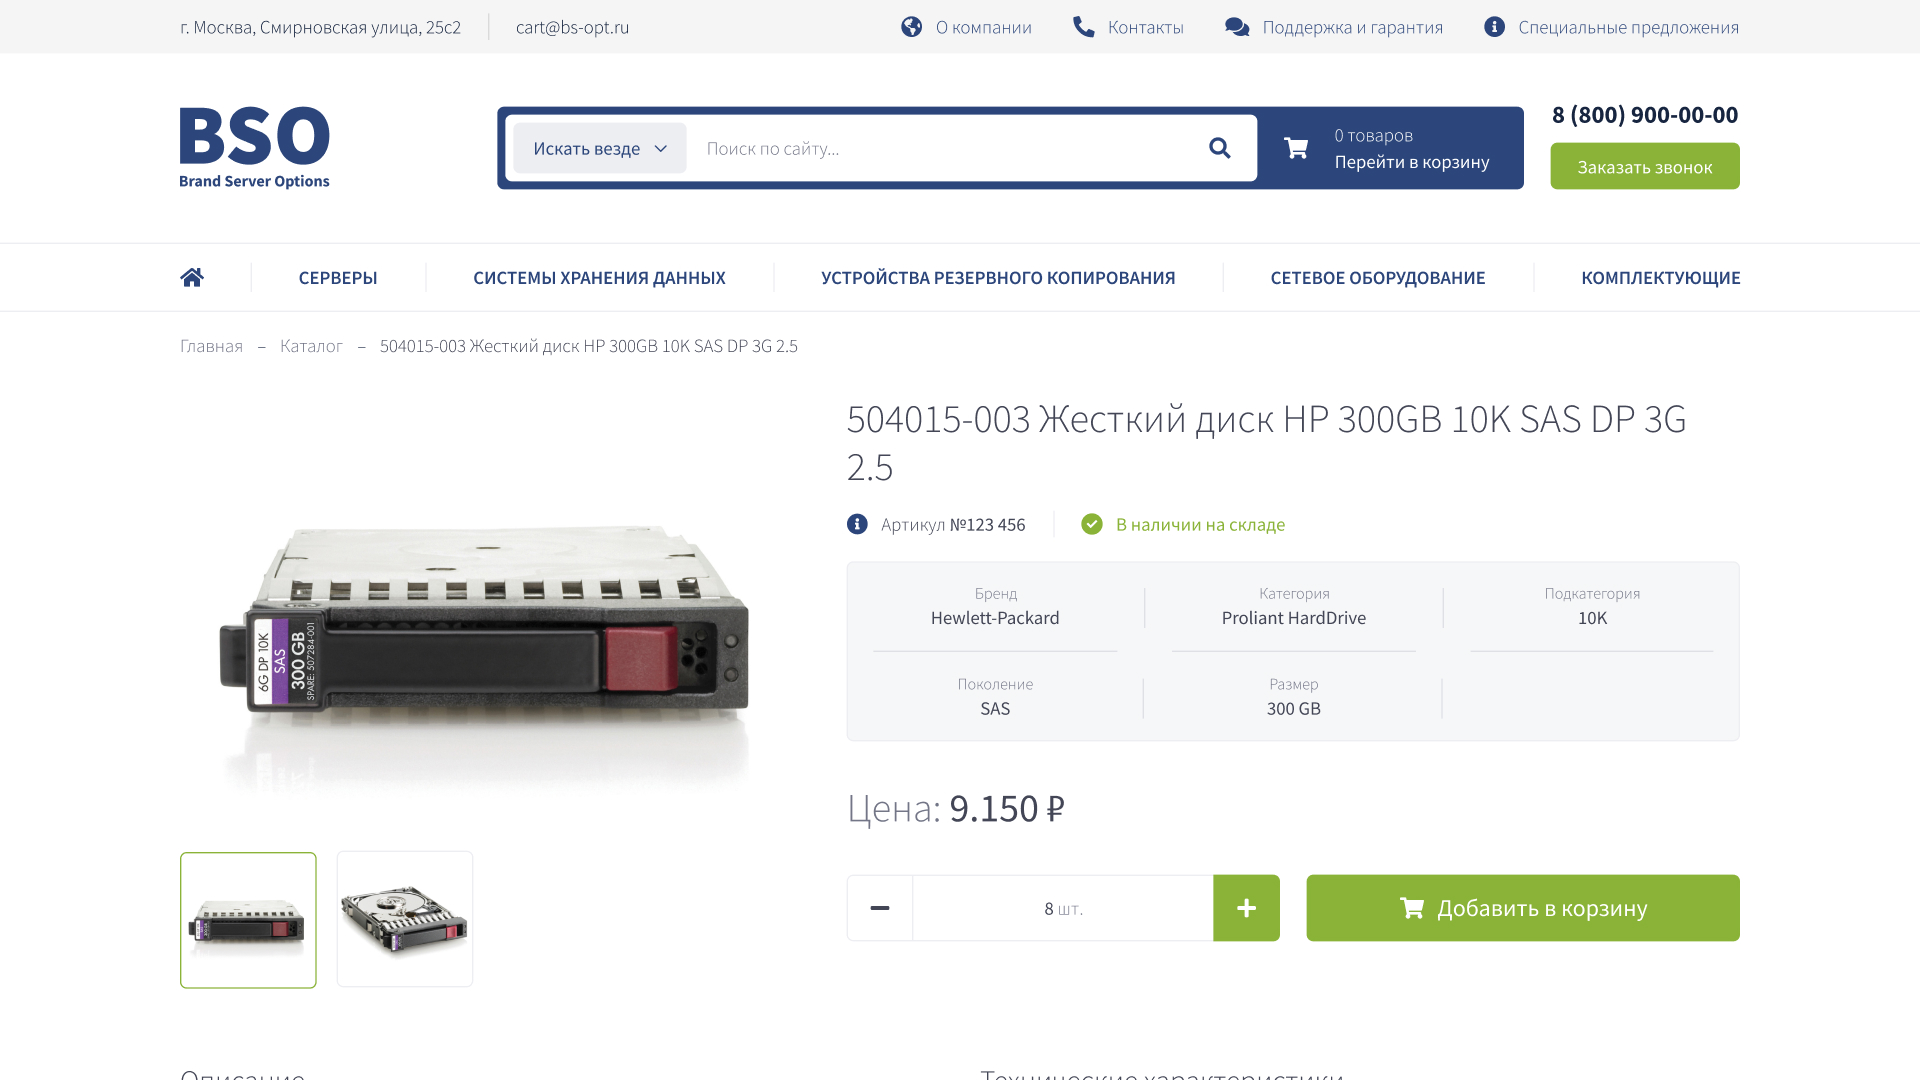Click the globe icon beside О компании
The image size is (1920, 1080).
point(911,27)
